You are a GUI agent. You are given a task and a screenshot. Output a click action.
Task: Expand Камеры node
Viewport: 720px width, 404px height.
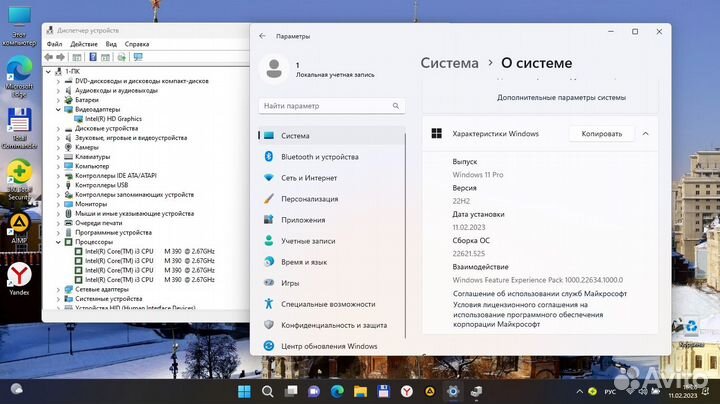58,147
